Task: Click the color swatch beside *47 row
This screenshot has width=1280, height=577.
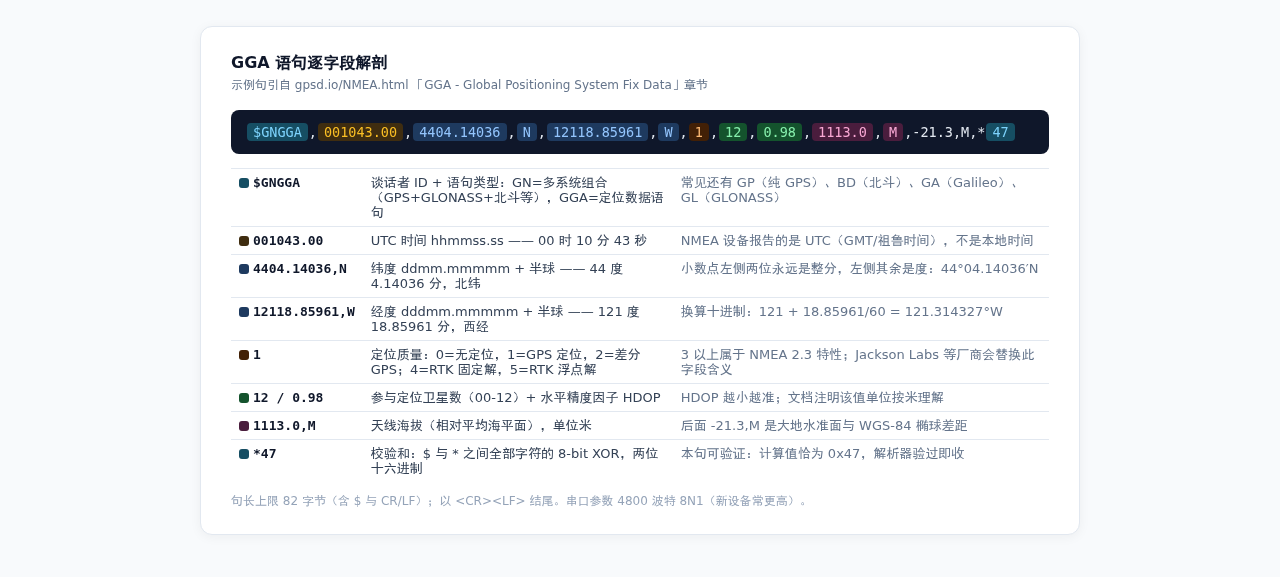Action: [x=244, y=454]
